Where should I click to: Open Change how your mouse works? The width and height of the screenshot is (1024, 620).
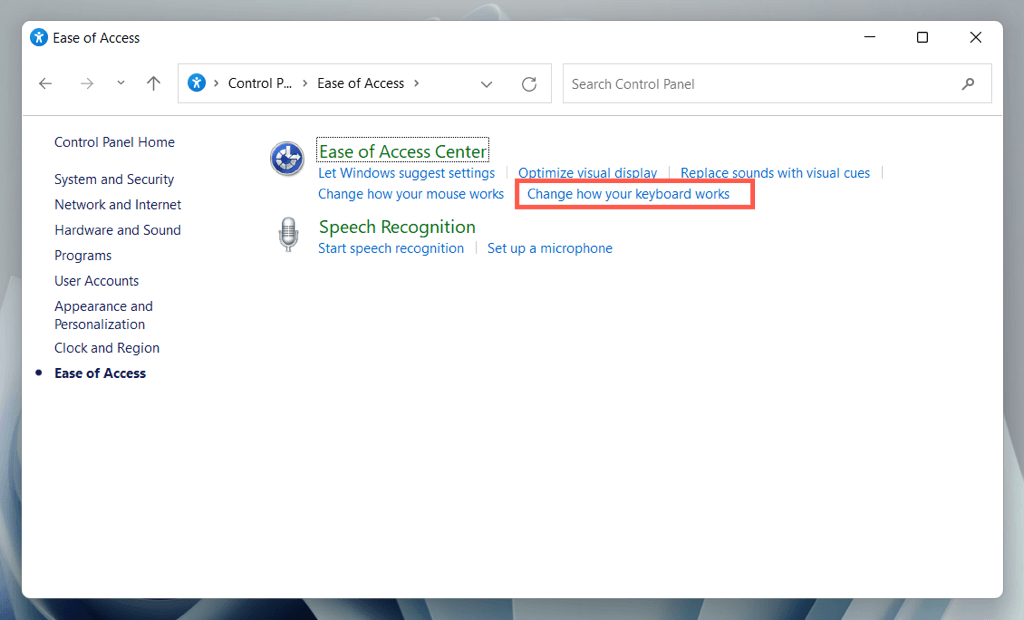(411, 194)
